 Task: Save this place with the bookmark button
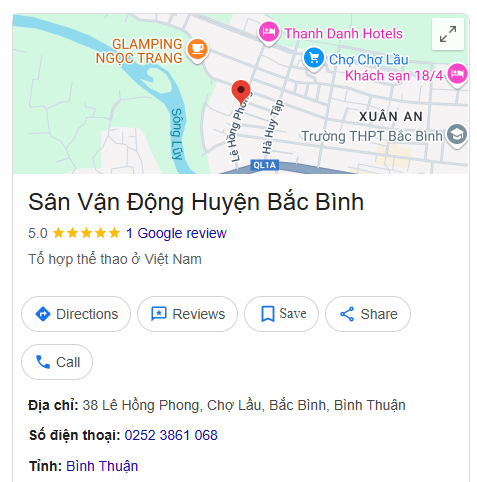coord(281,314)
